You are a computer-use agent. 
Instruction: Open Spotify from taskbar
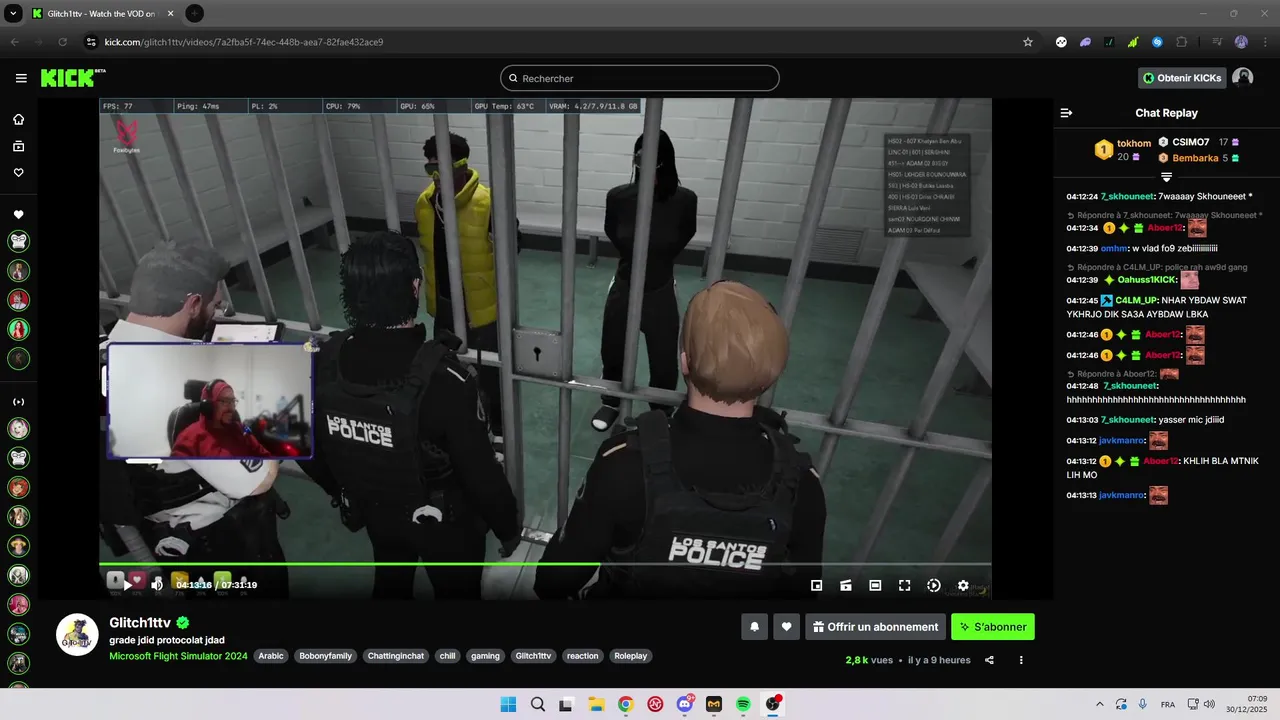tap(743, 704)
